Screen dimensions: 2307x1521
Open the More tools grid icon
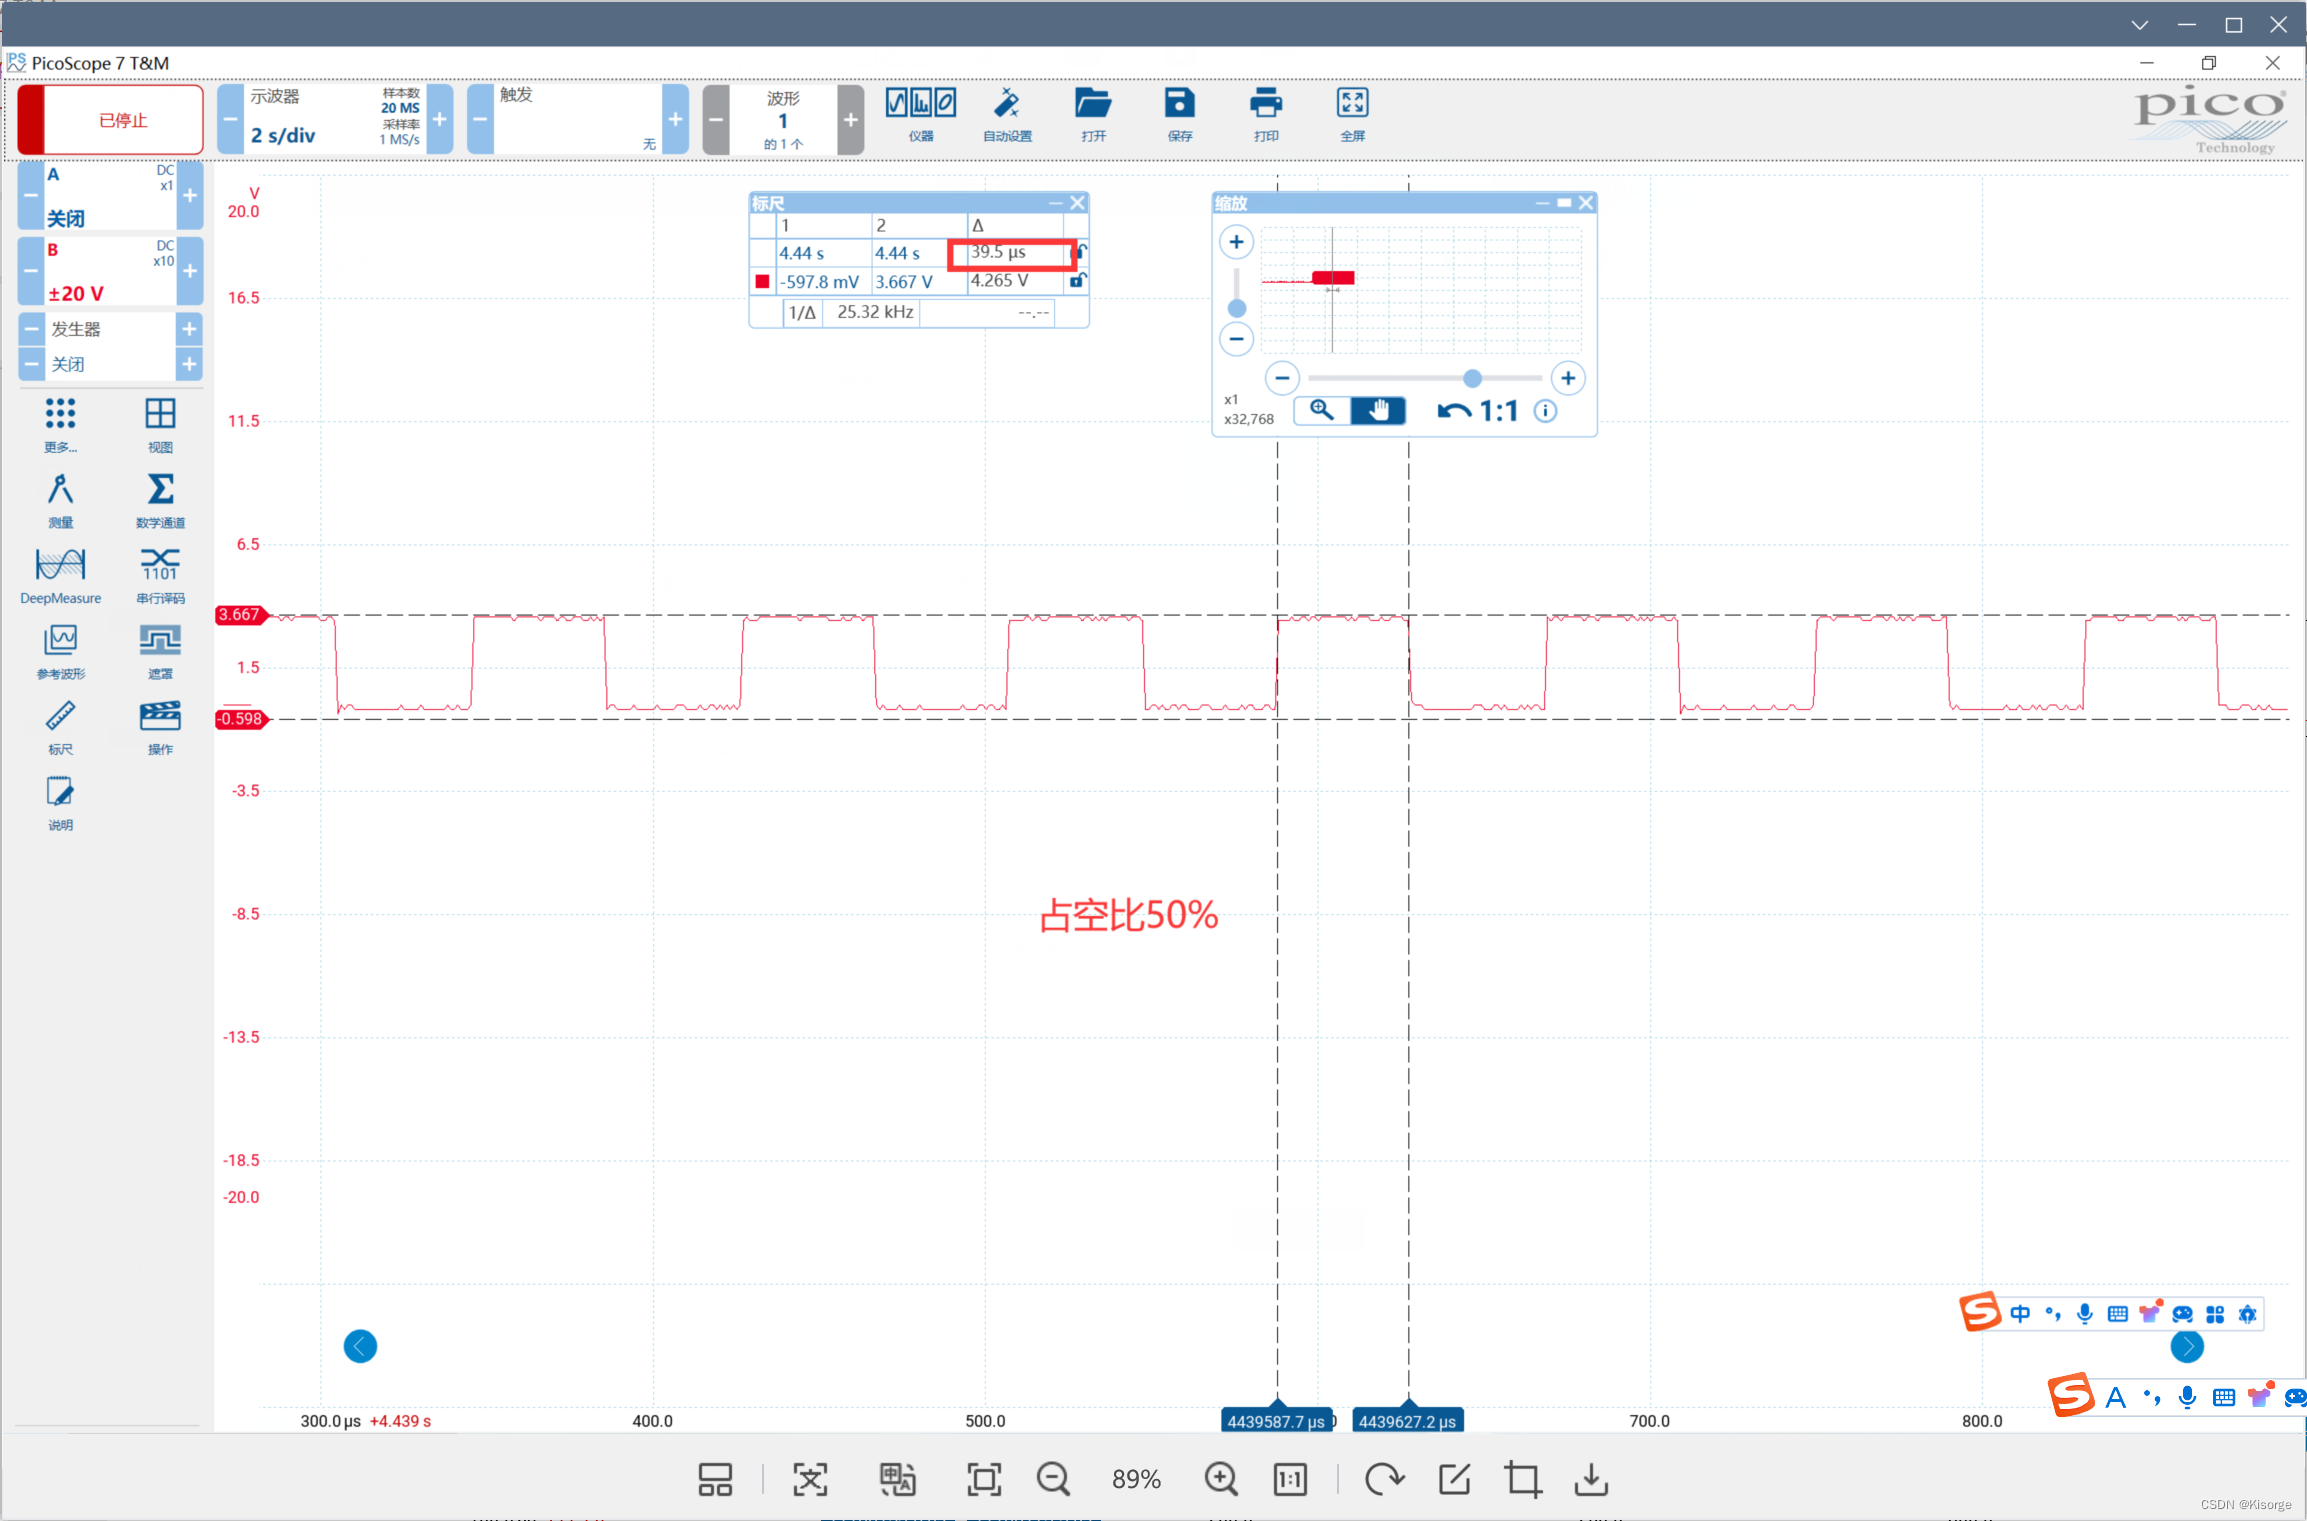pos(60,425)
